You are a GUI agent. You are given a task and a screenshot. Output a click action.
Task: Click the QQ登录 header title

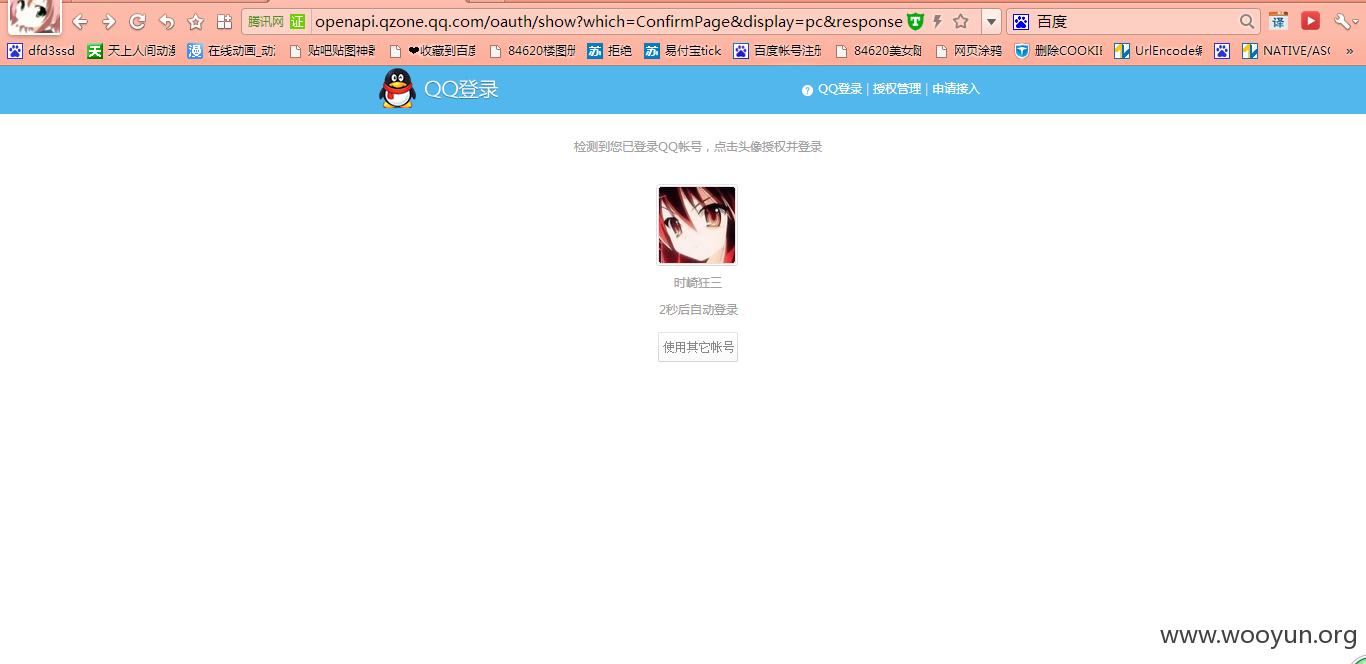(461, 89)
